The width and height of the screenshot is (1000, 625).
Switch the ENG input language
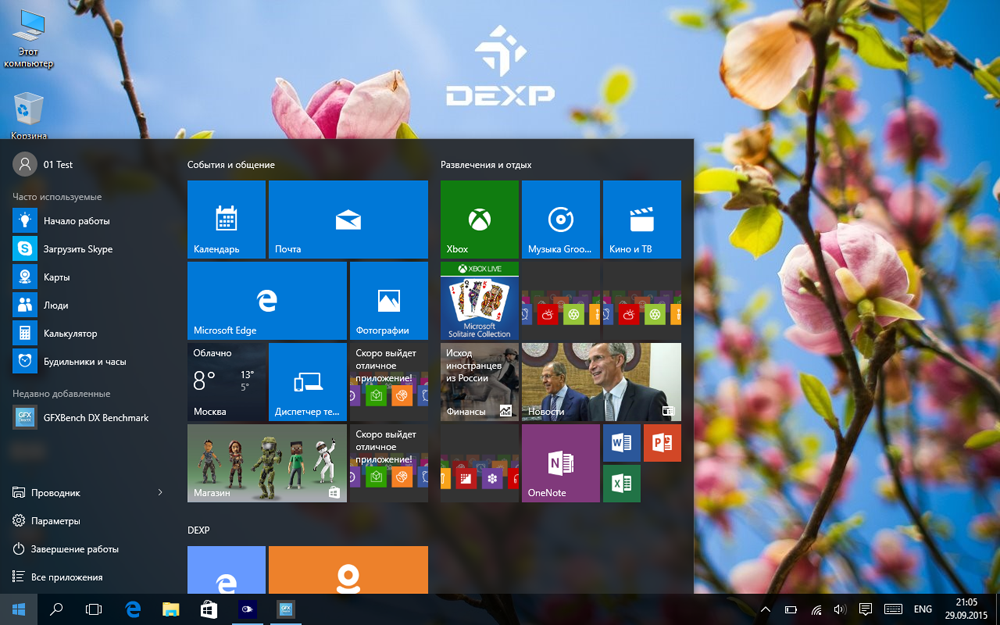(923, 610)
